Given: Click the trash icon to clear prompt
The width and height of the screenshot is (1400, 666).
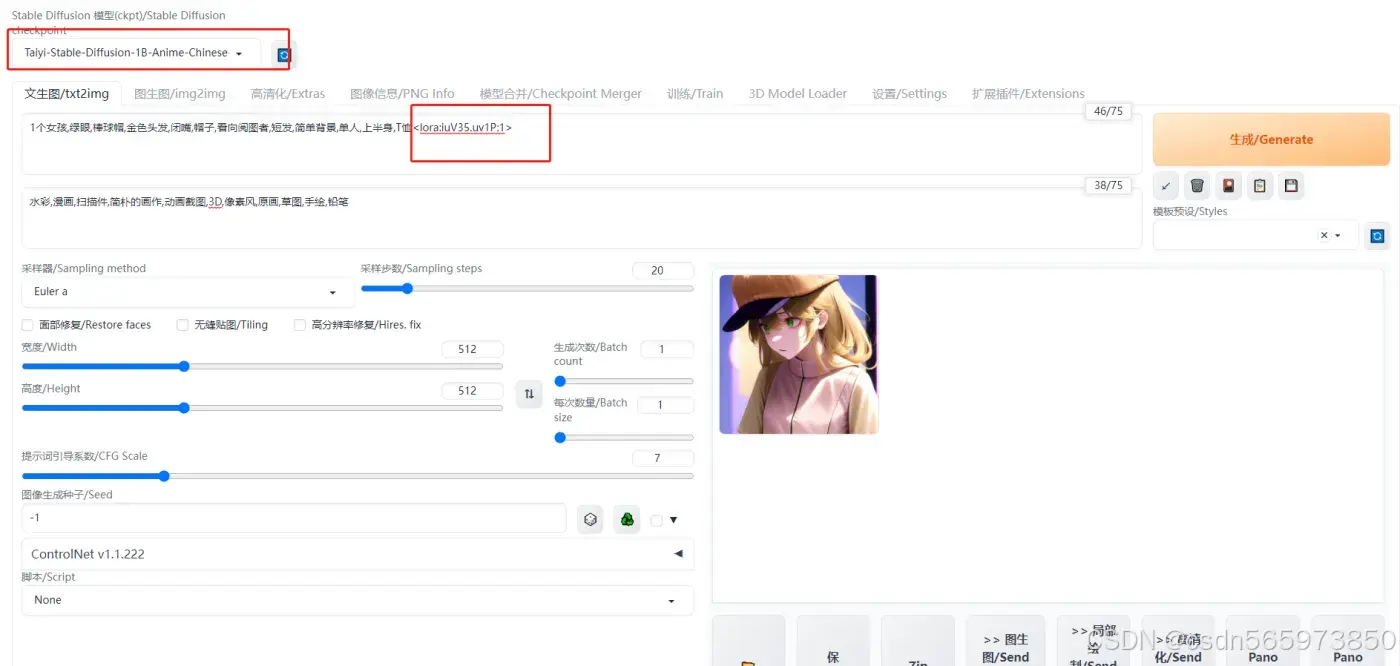Looking at the screenshot, I should click(x=1197, y=186).
